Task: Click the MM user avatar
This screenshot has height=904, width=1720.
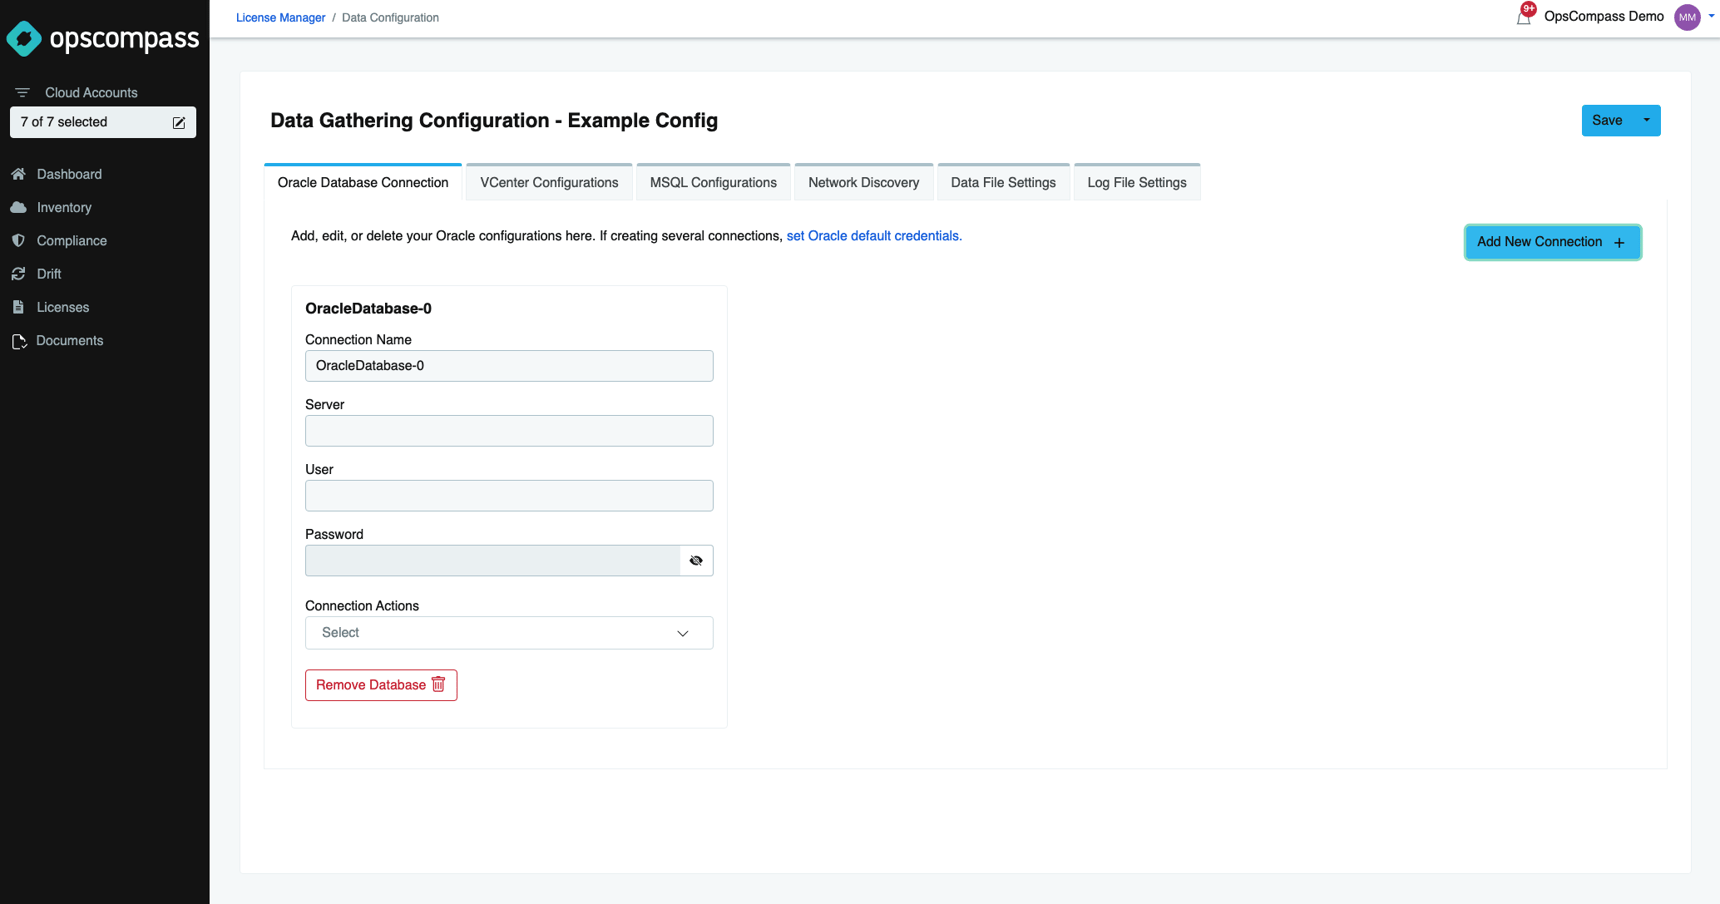Action: pyautogui.click(x=1687, y=17)
